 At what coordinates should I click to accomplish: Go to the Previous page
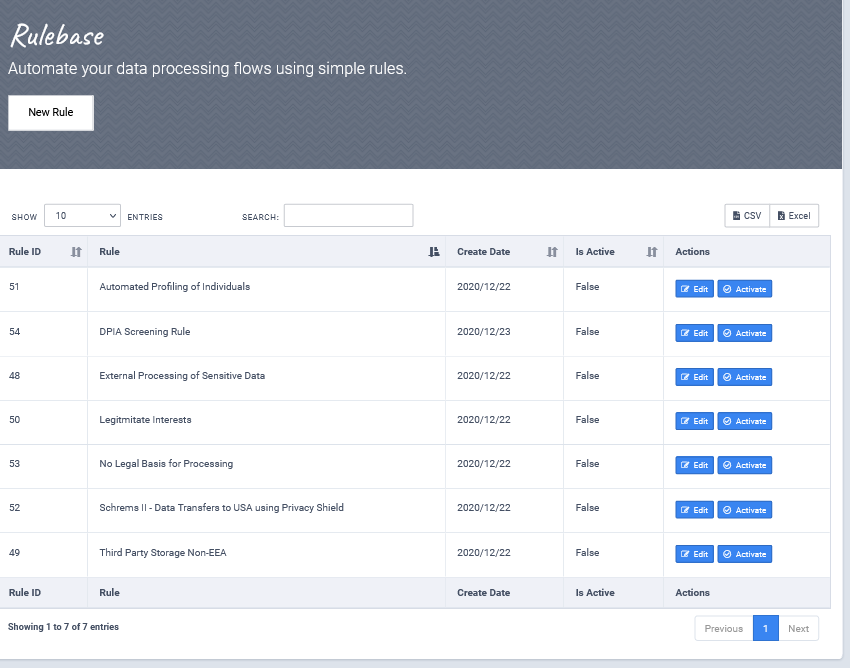tap(724, 628)
